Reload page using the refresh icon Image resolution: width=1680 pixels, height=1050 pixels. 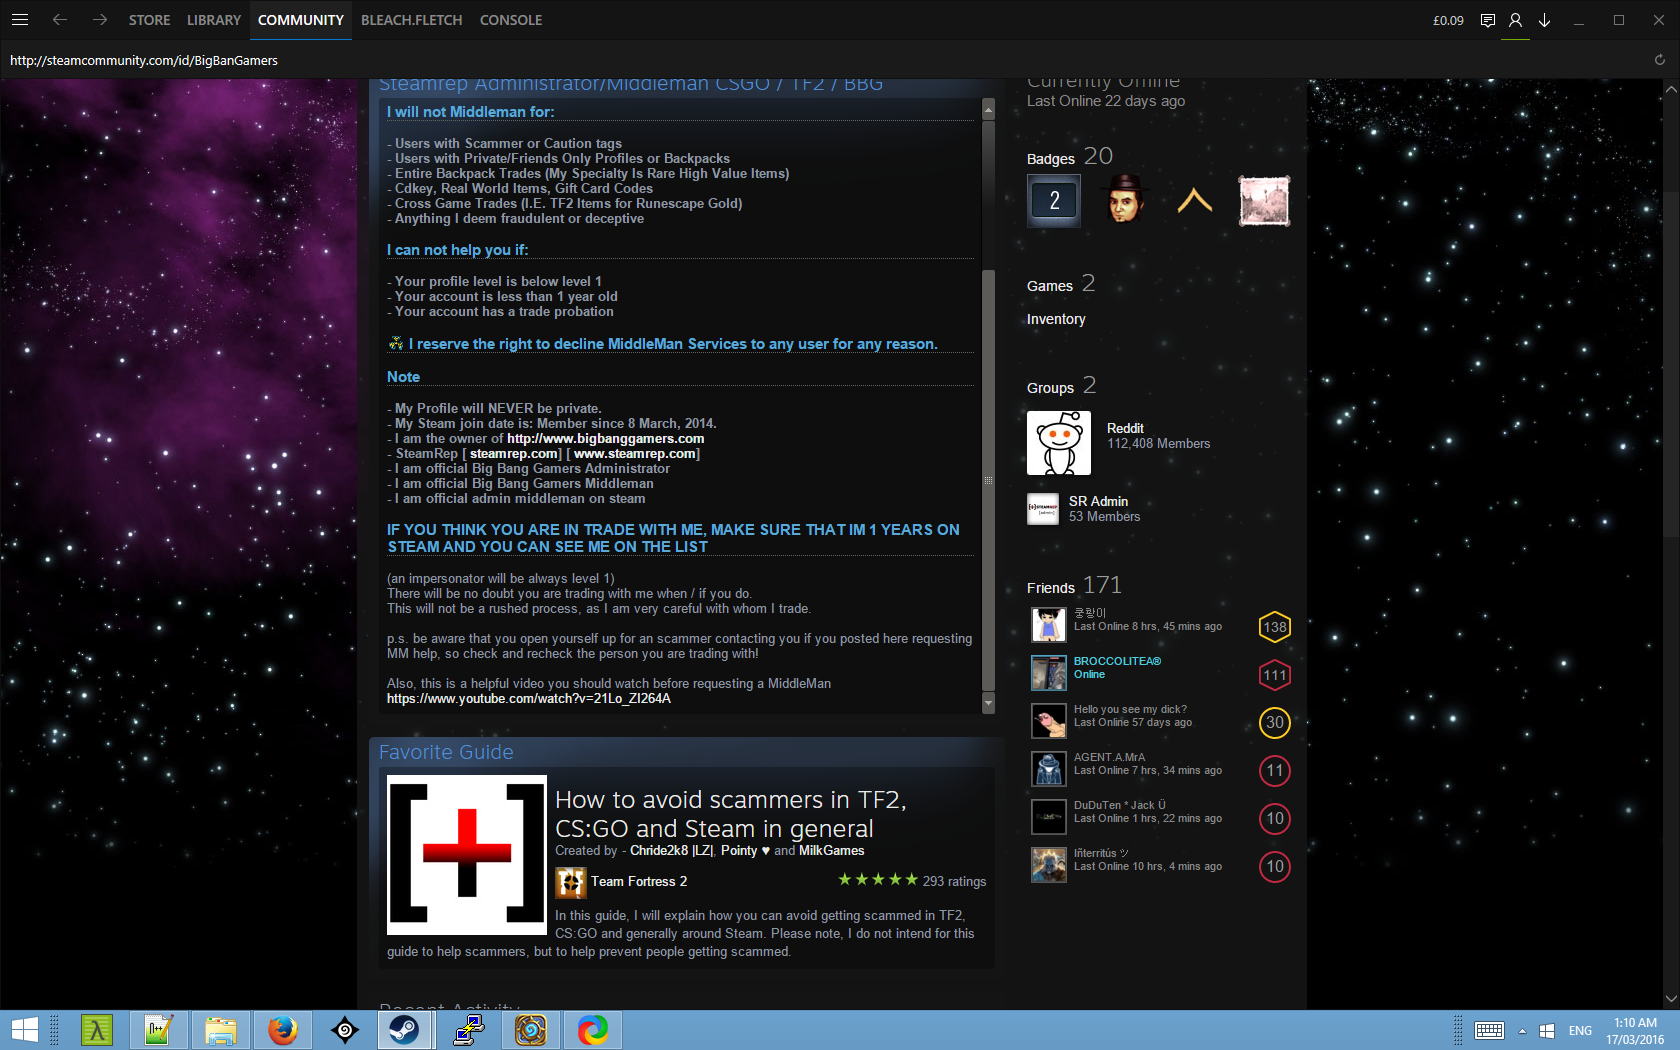1659,60
